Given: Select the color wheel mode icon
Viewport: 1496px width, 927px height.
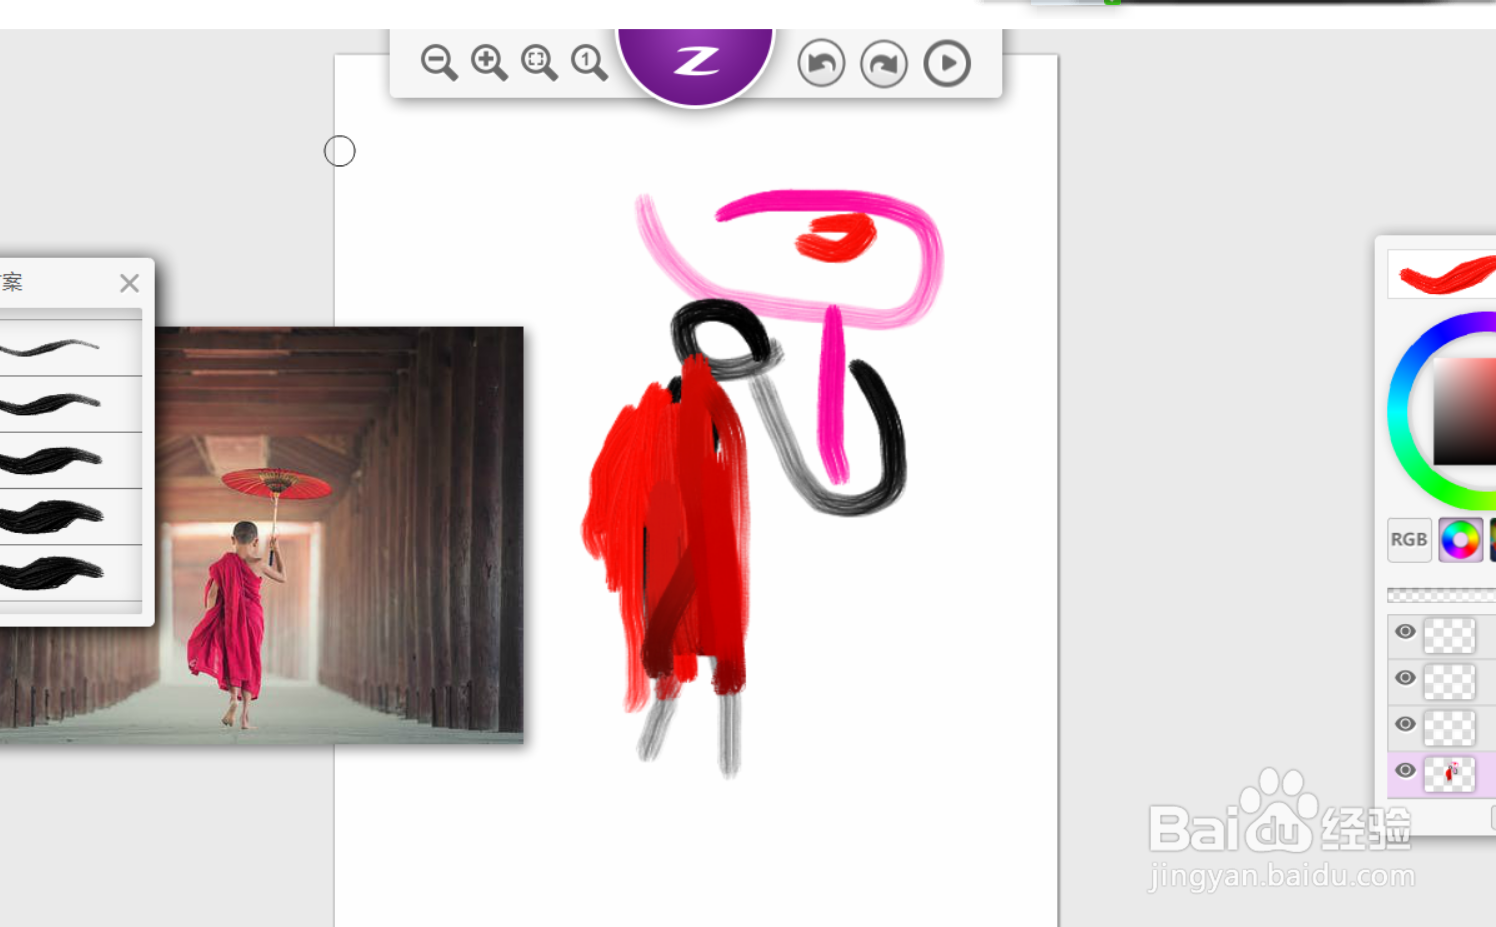Looking at the screenshot, I should (1460, 540).
